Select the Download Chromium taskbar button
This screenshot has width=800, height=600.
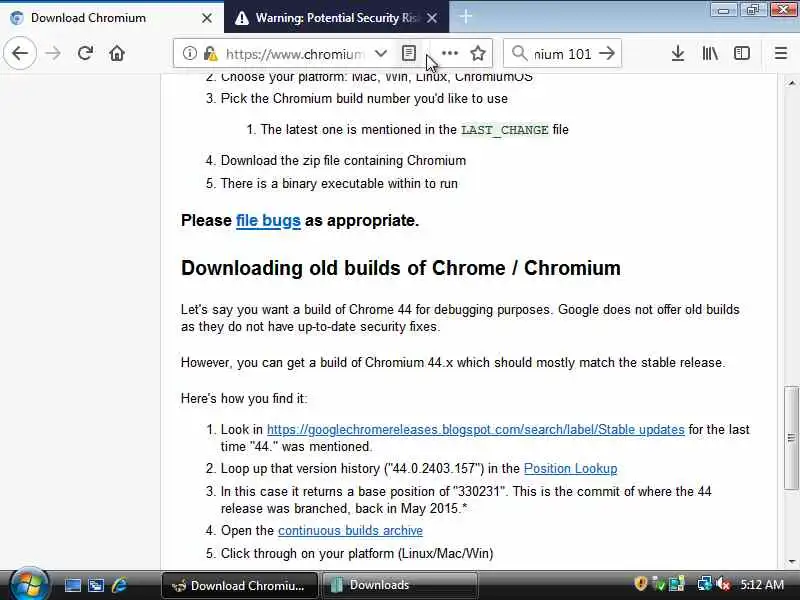239,585
